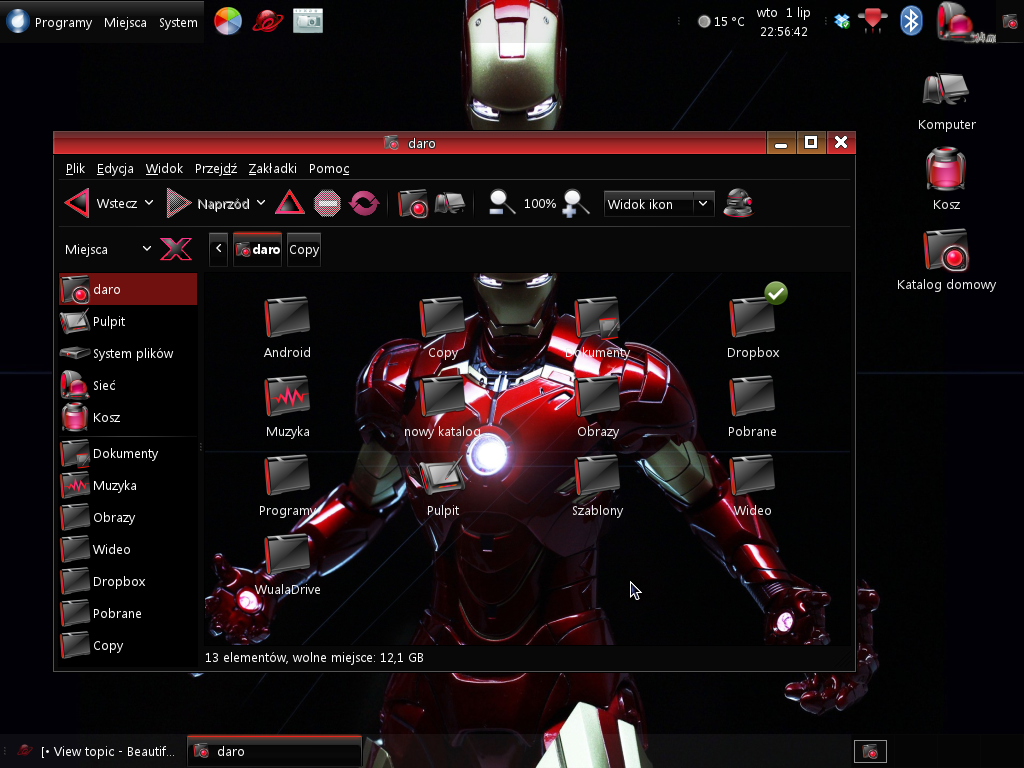Select the Programy folder in file view

coord(287,476)
